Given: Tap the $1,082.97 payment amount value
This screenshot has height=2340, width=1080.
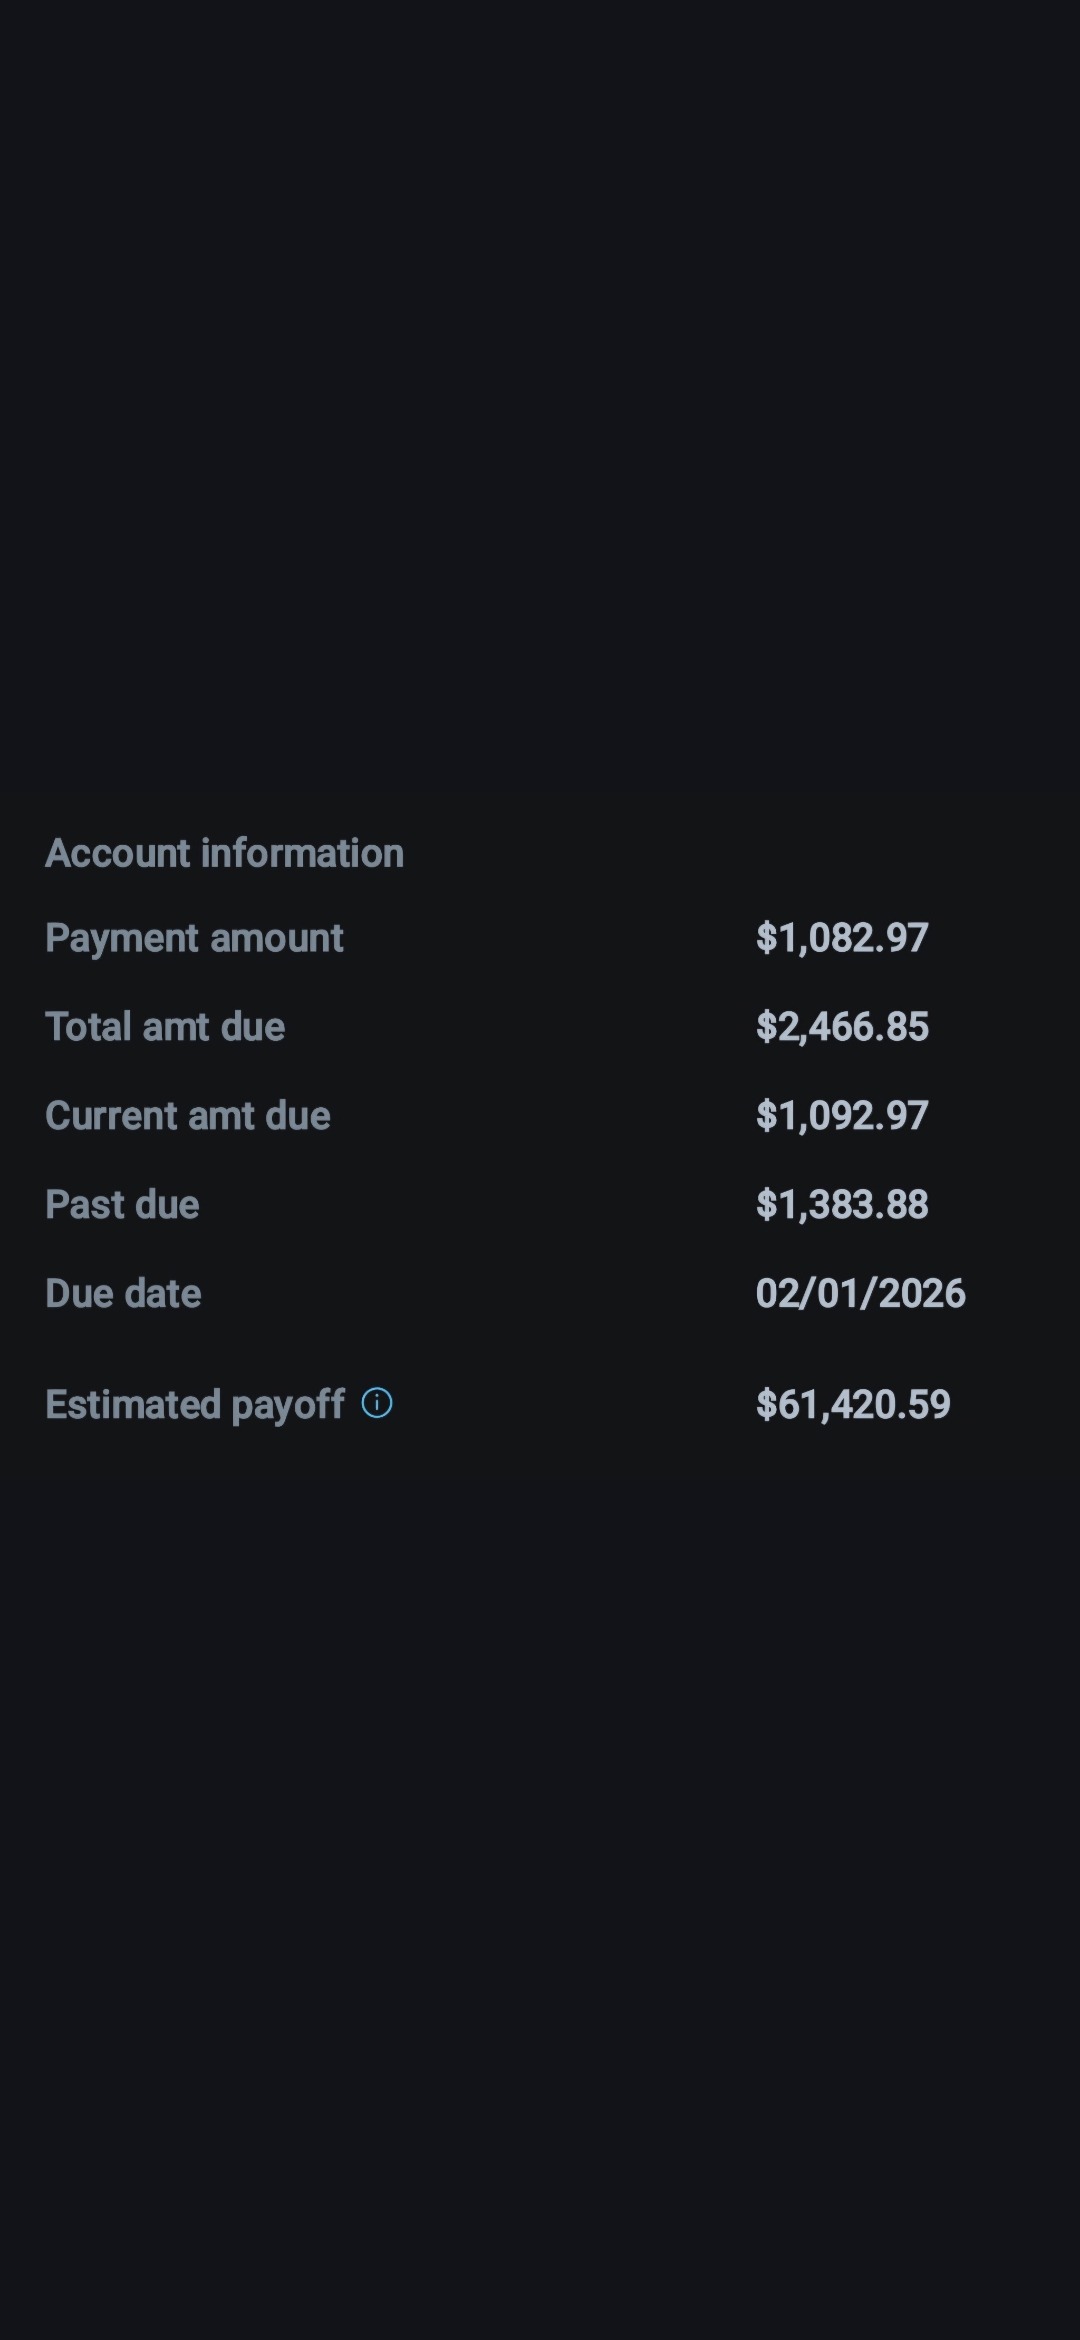Looking at the screenshot, I should coord(842,938).
